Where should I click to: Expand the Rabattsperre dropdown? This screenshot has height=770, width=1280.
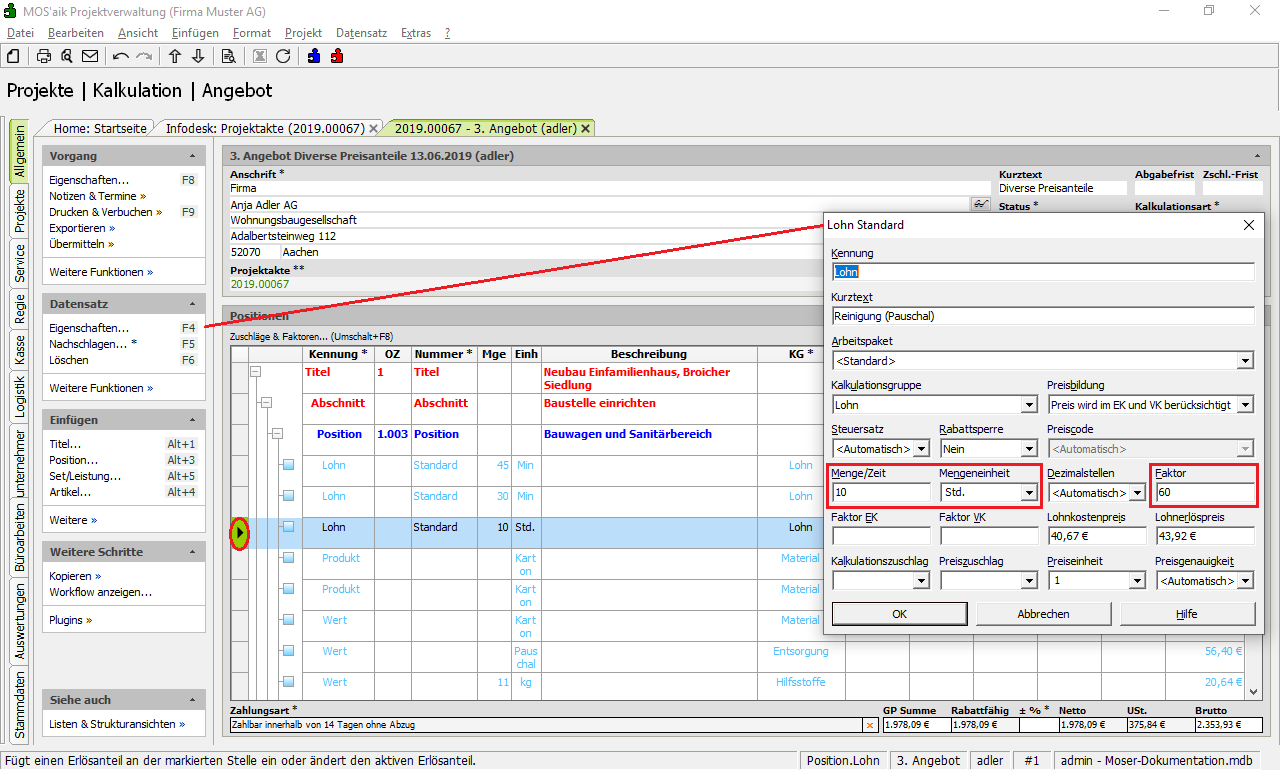[1029, 449]
